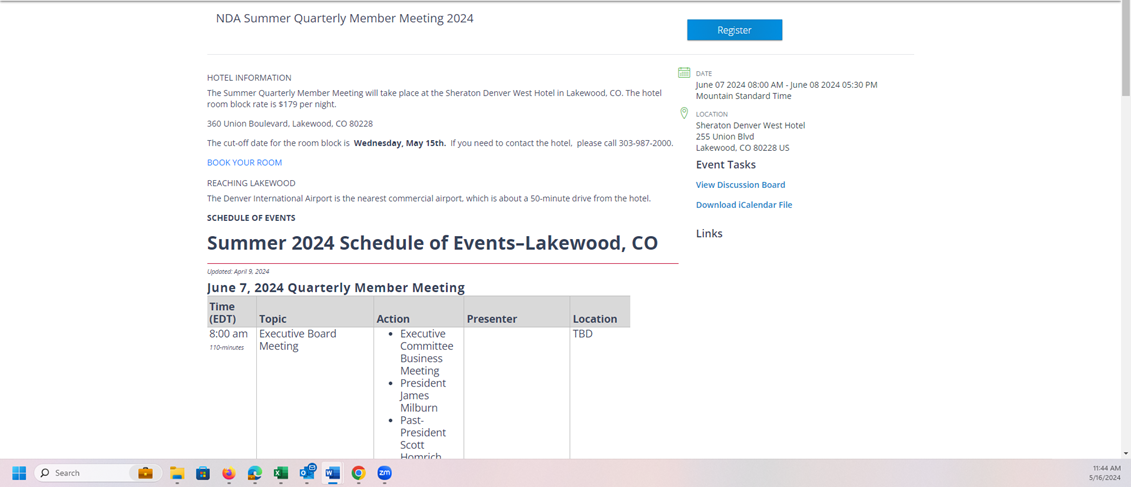Image resolution: width=1131 pixels, height=487 pixels.
Task: Click the location pin icon beside LOCATION
Action: click(x=684, y=114)
